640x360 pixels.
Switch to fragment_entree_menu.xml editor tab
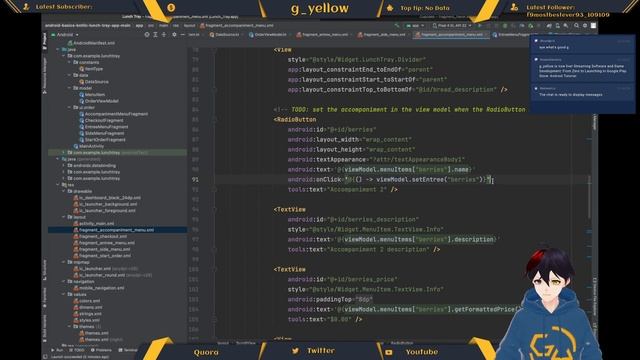[x=322, y=35]
